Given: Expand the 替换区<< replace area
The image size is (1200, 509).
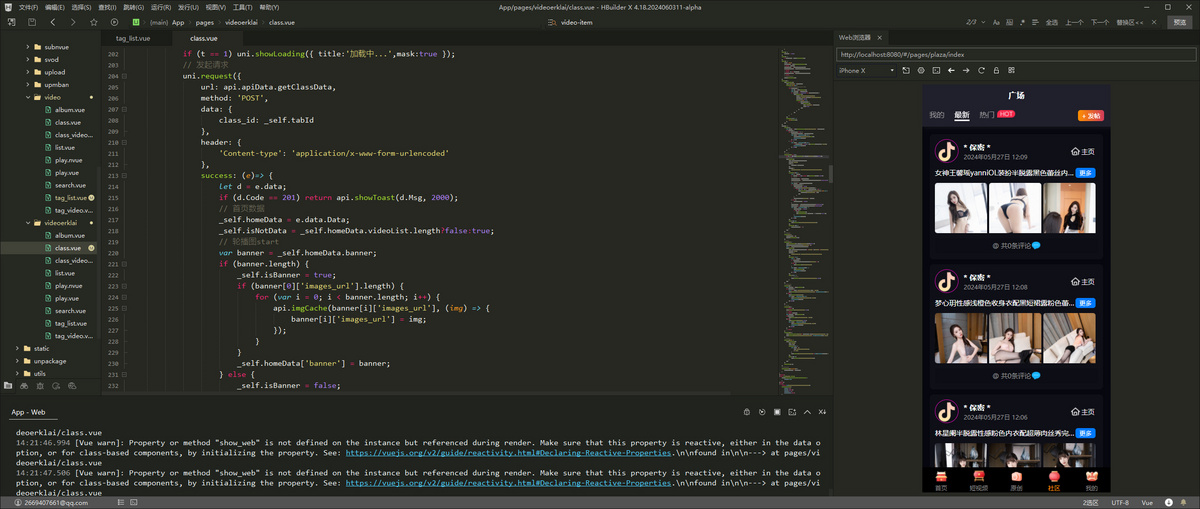Looking at the screenshot, I should 1129,21.
